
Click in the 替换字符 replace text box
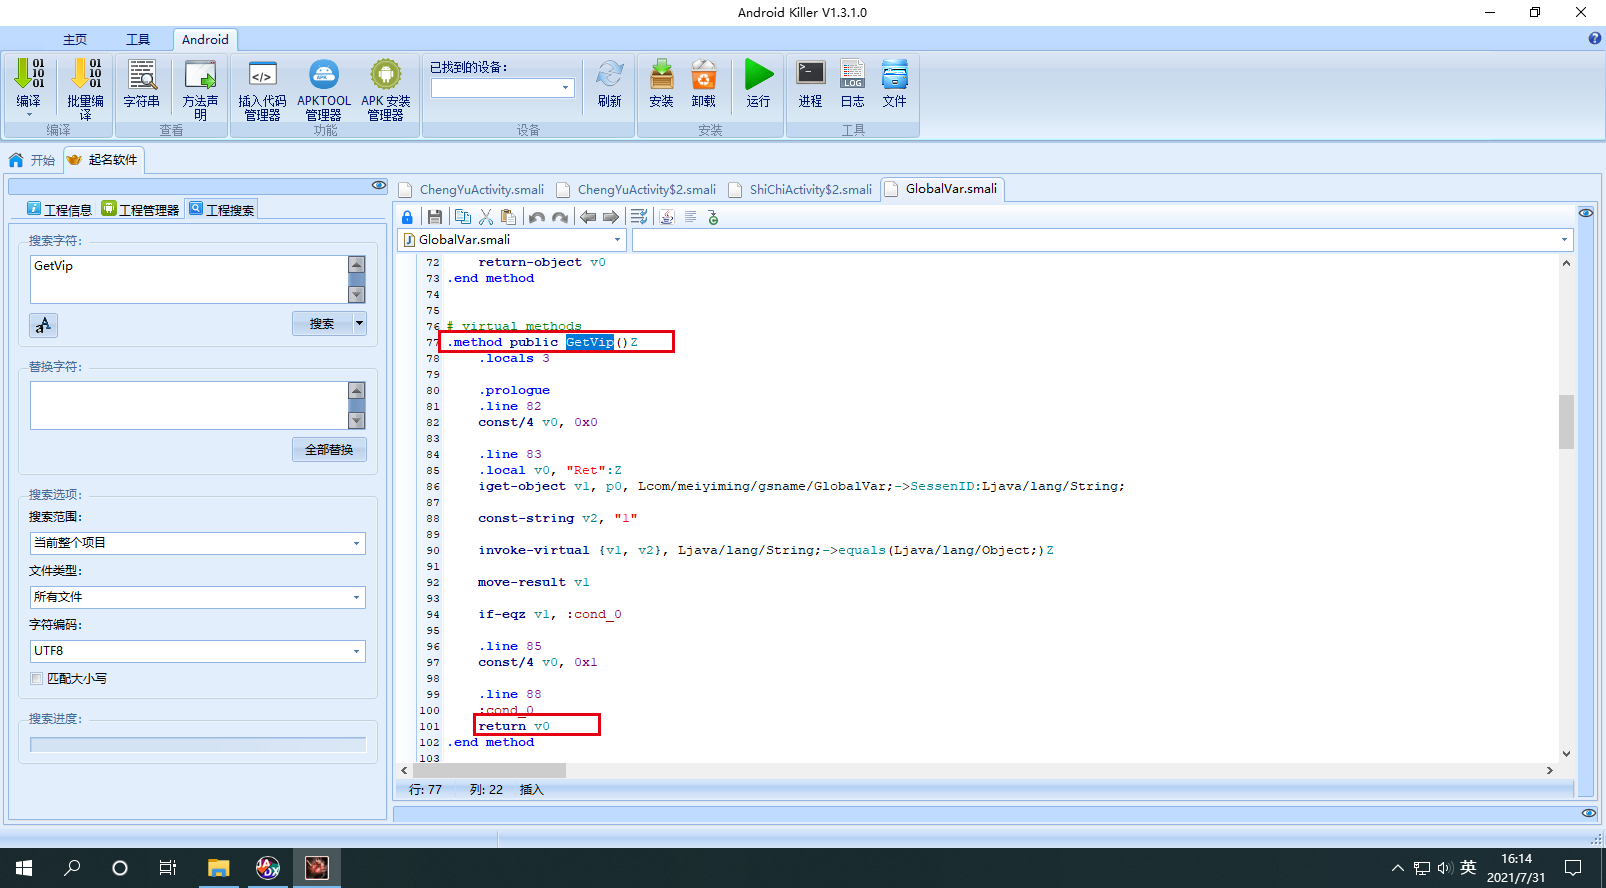pyautogui.click(x=189, y=405)
